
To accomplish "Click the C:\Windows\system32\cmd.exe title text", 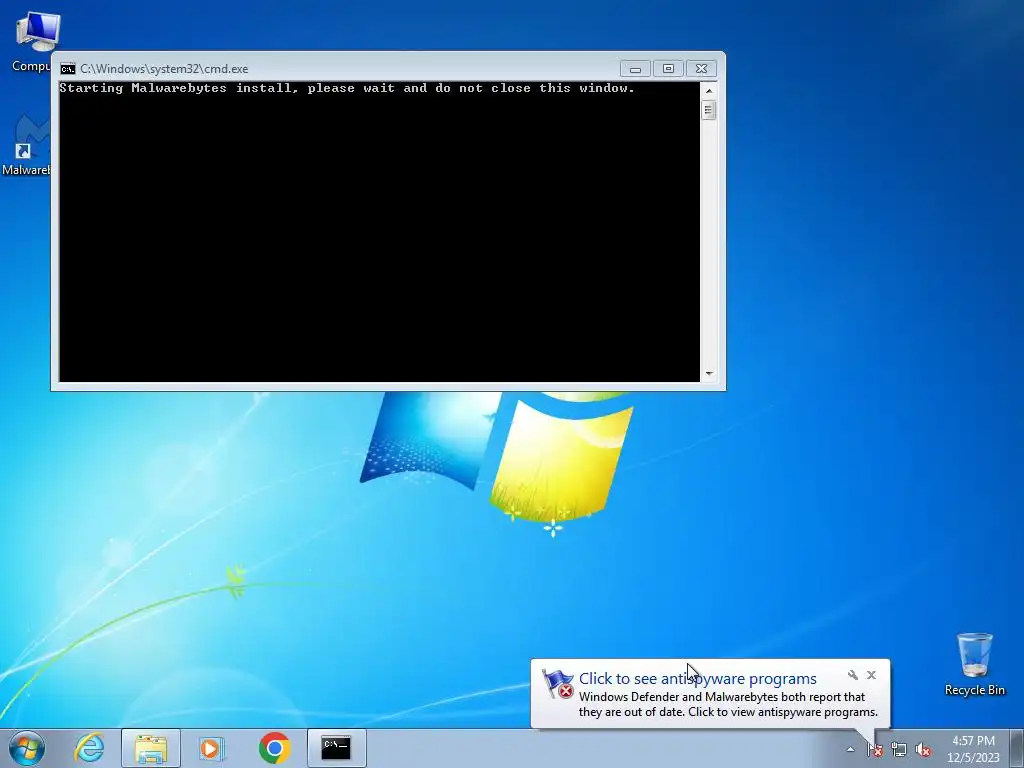I will pos(164,69).
